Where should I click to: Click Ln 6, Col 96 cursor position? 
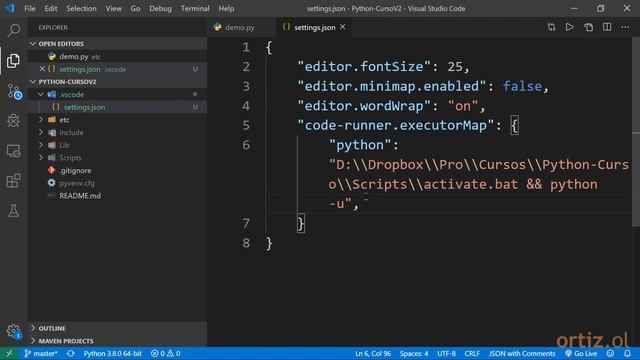point(373,353)
